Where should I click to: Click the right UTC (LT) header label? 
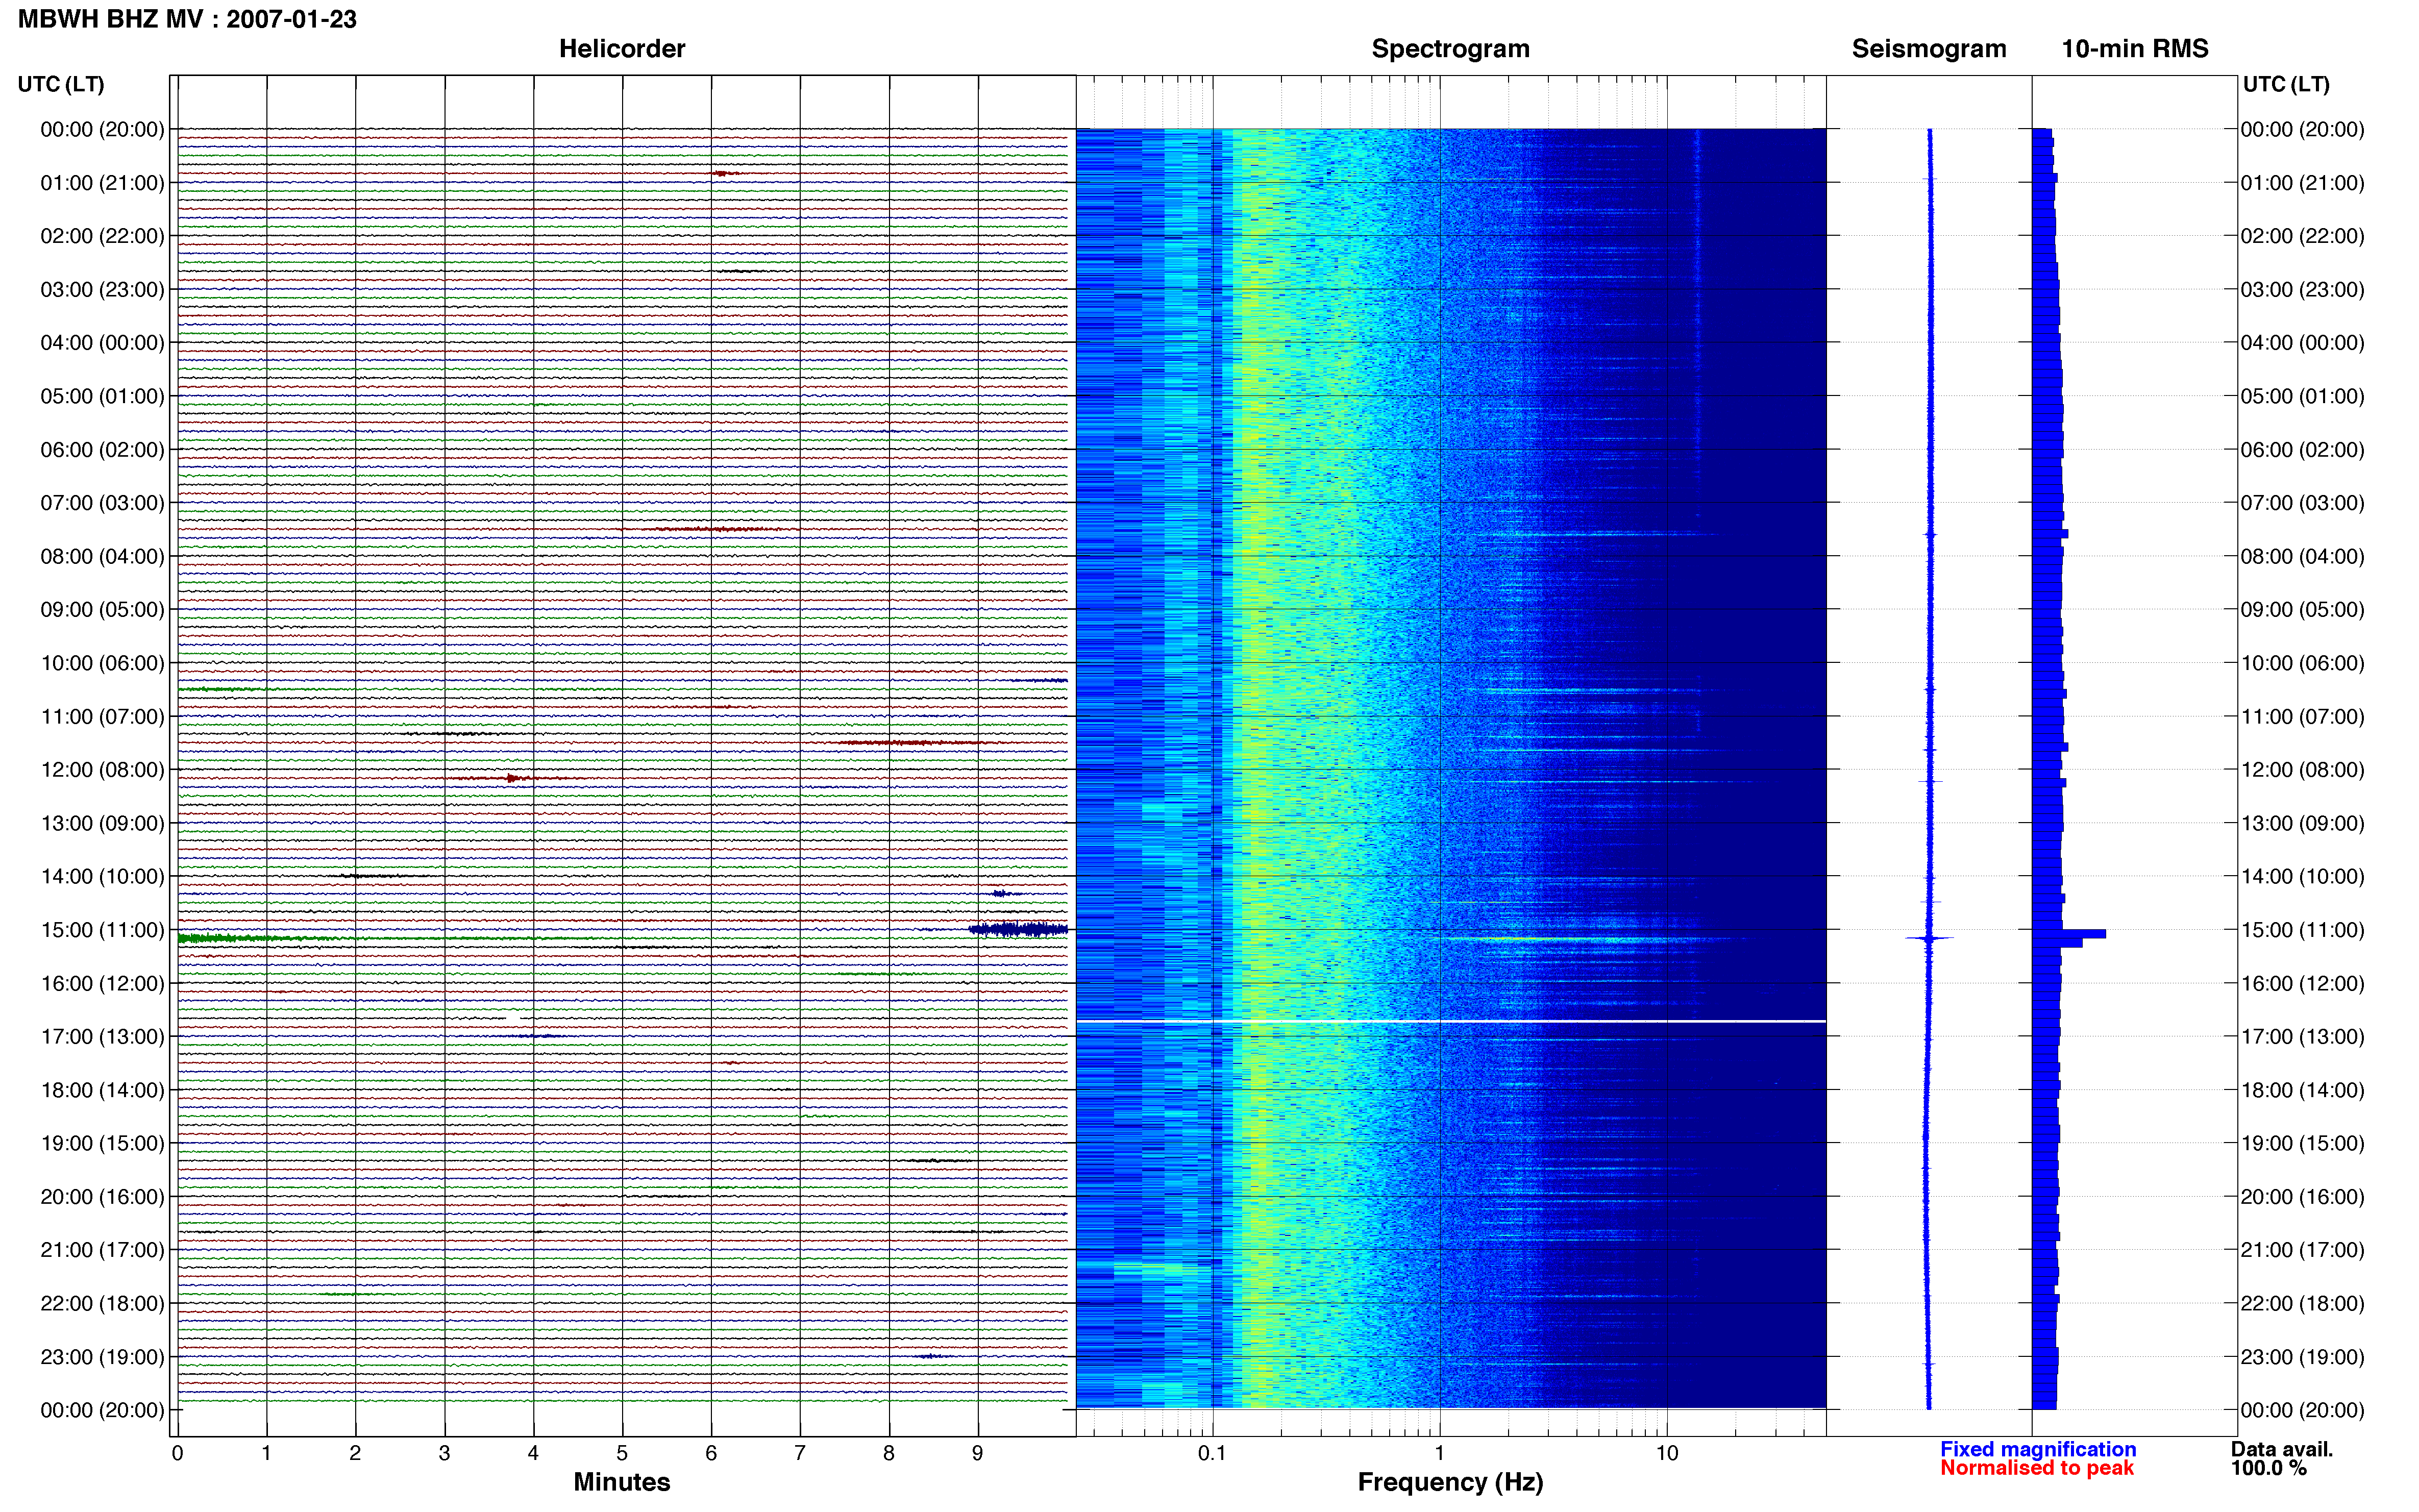2286,84
